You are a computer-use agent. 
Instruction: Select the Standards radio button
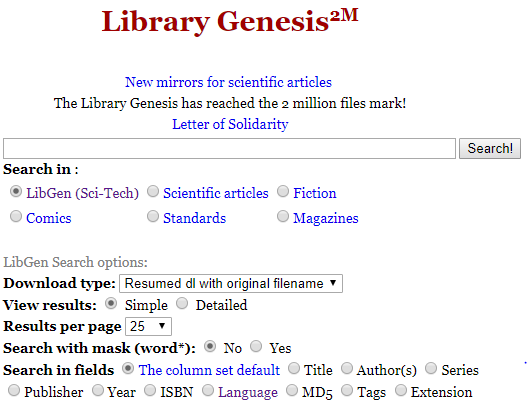[x=153, y=216]
